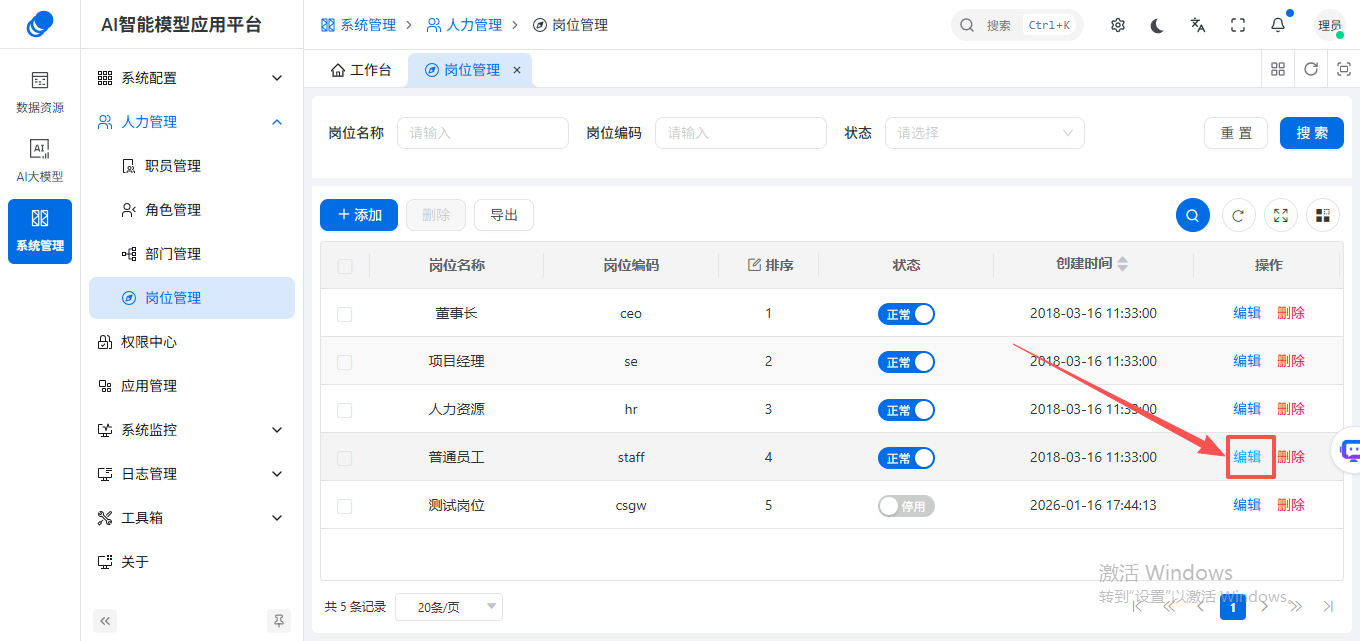Maximize tab content with scan icon
This screenshot has width=1360, height=641.
[1344, 70]
